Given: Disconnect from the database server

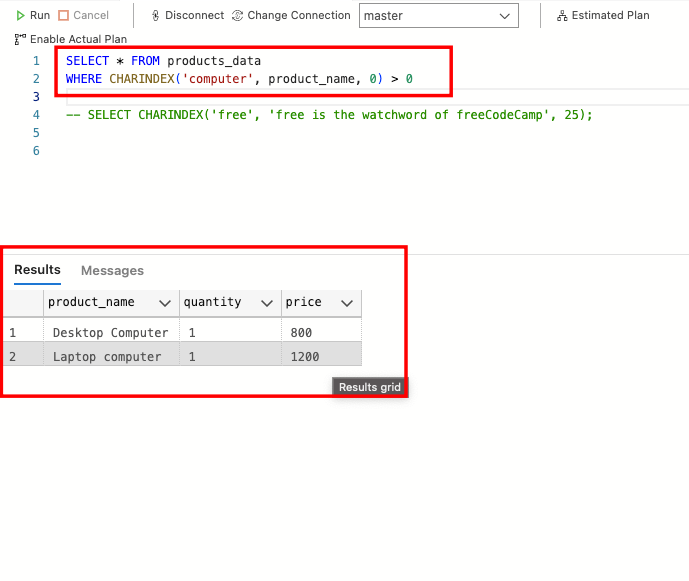Looking at the screenshot, I should click(187, 15).
